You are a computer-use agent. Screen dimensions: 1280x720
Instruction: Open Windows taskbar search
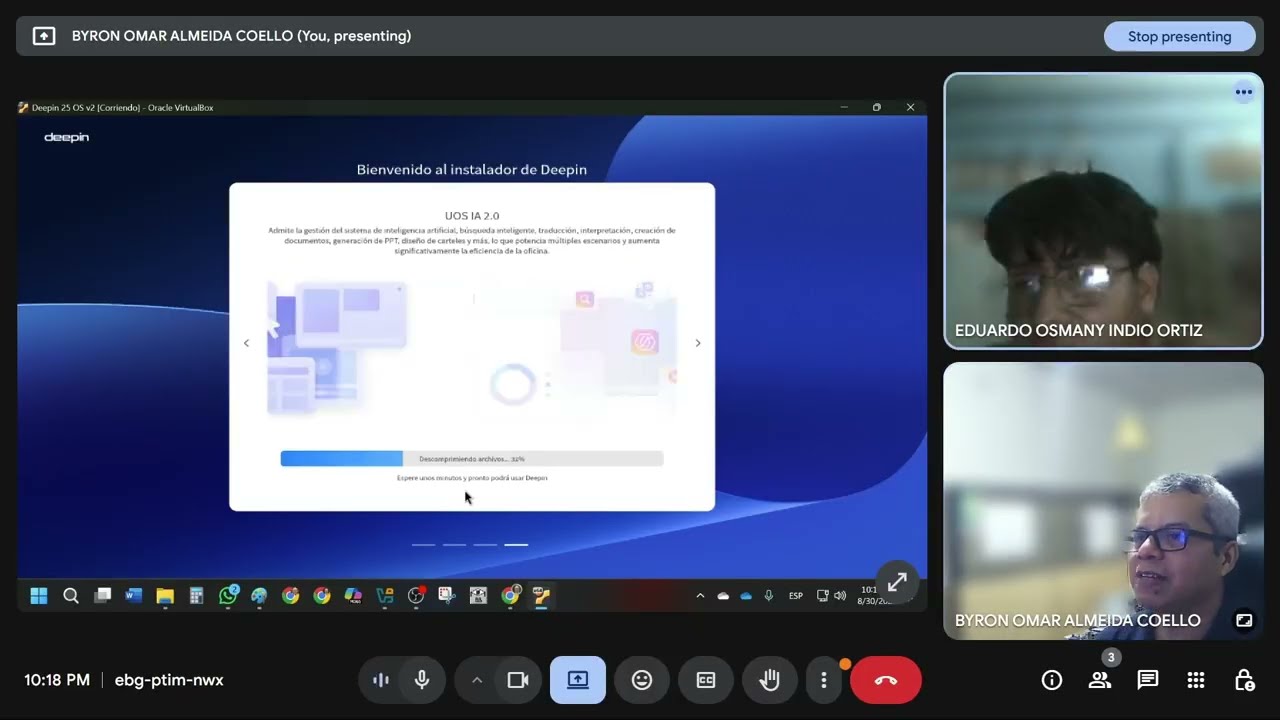71,596
